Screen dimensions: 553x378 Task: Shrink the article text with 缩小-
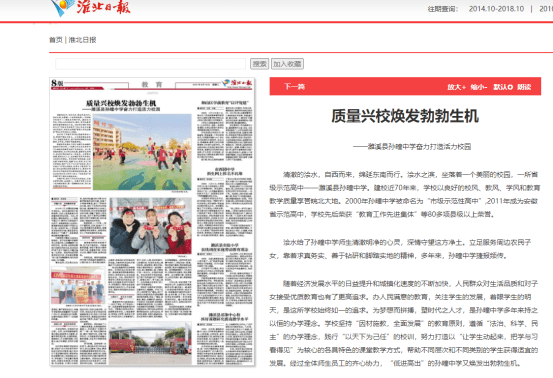[x=479, y=87]
